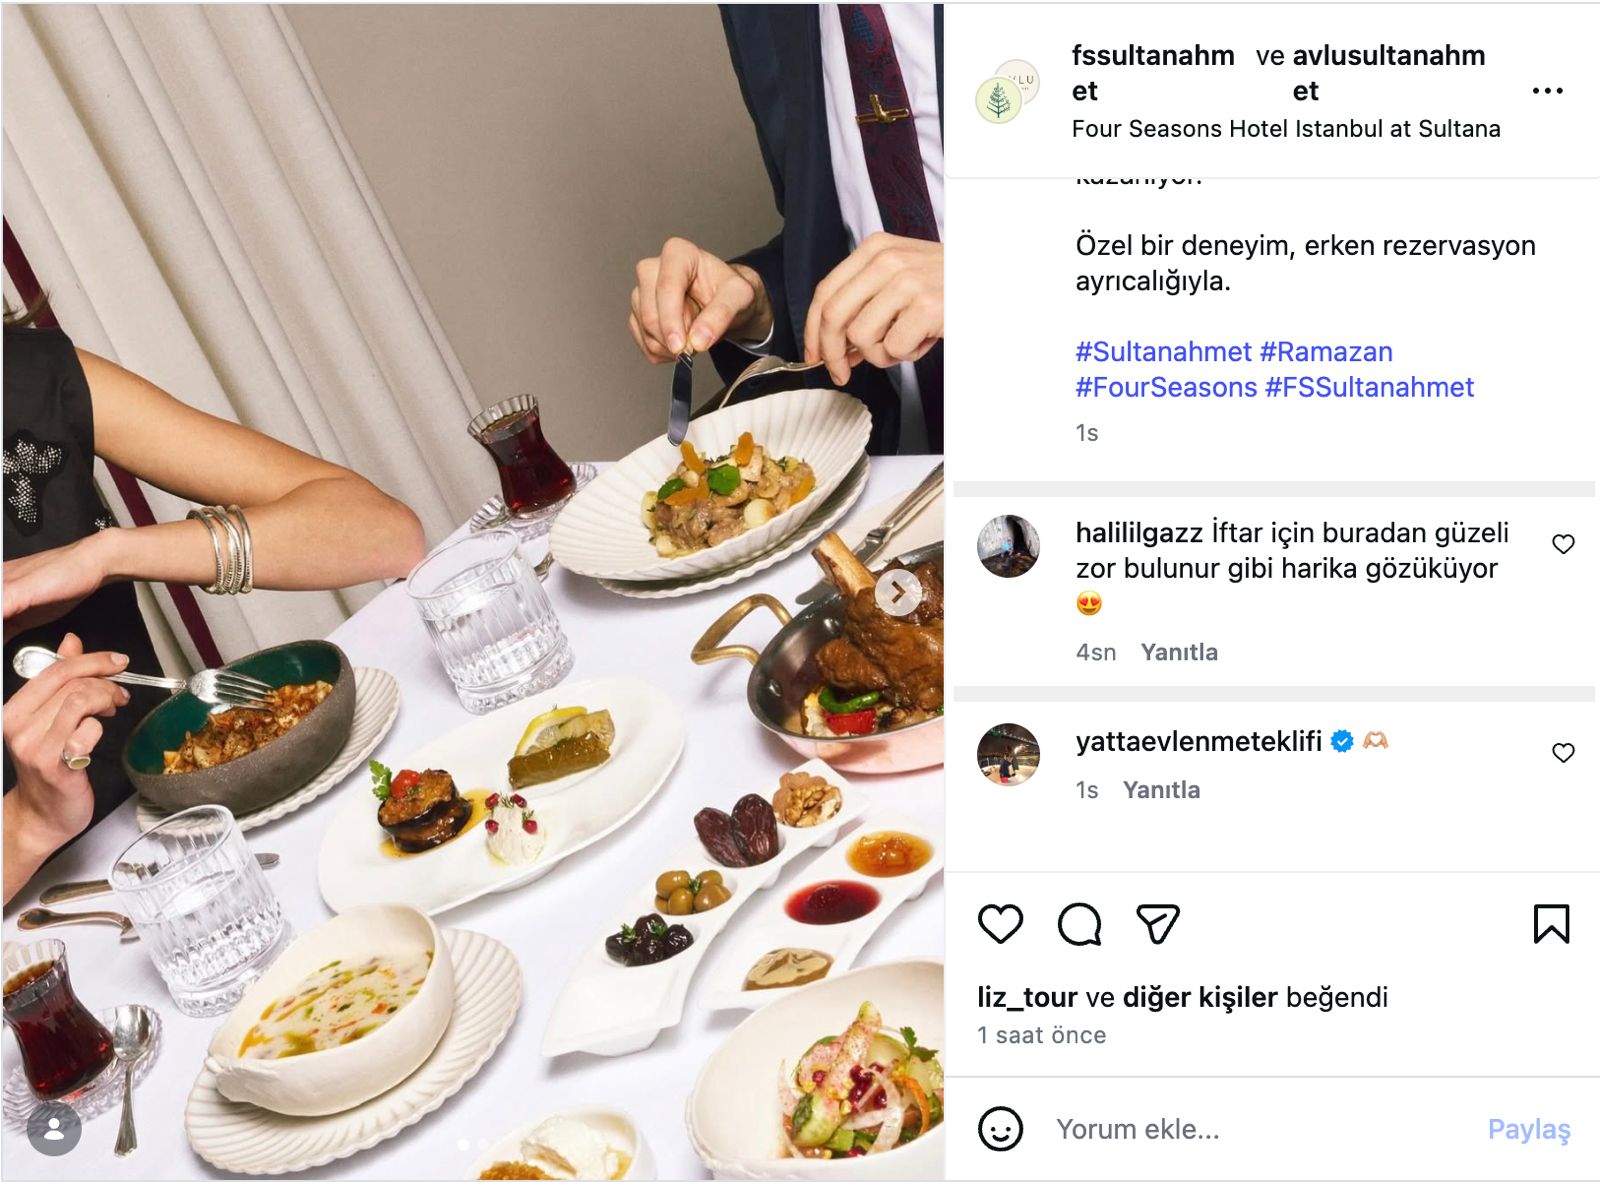
Task: Open the Four Seasons Hotel Istanbul location
Action: pyautogui.click(x=1286, y=129)
